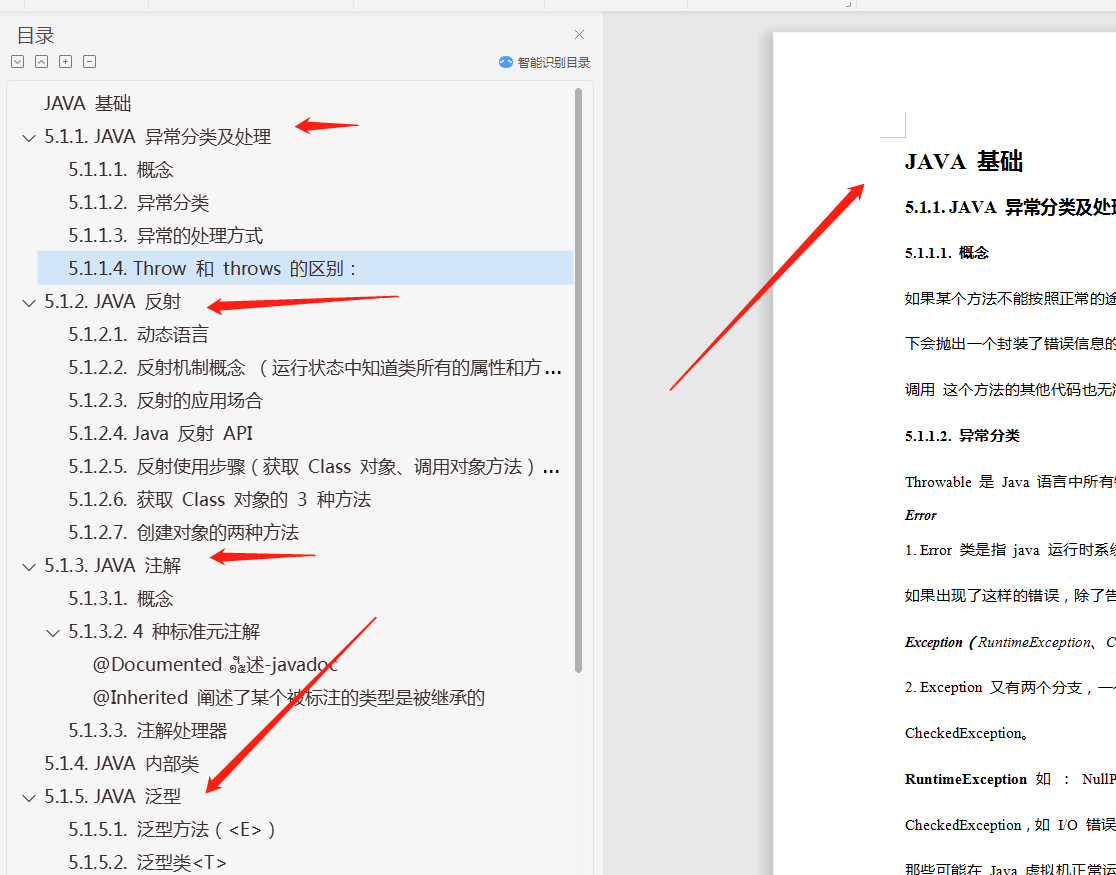The width and height of the screenshot is (1116, 875).
Task: Select outline entry 5.1.1.1. 概念
Action: [x=121, y=169]
